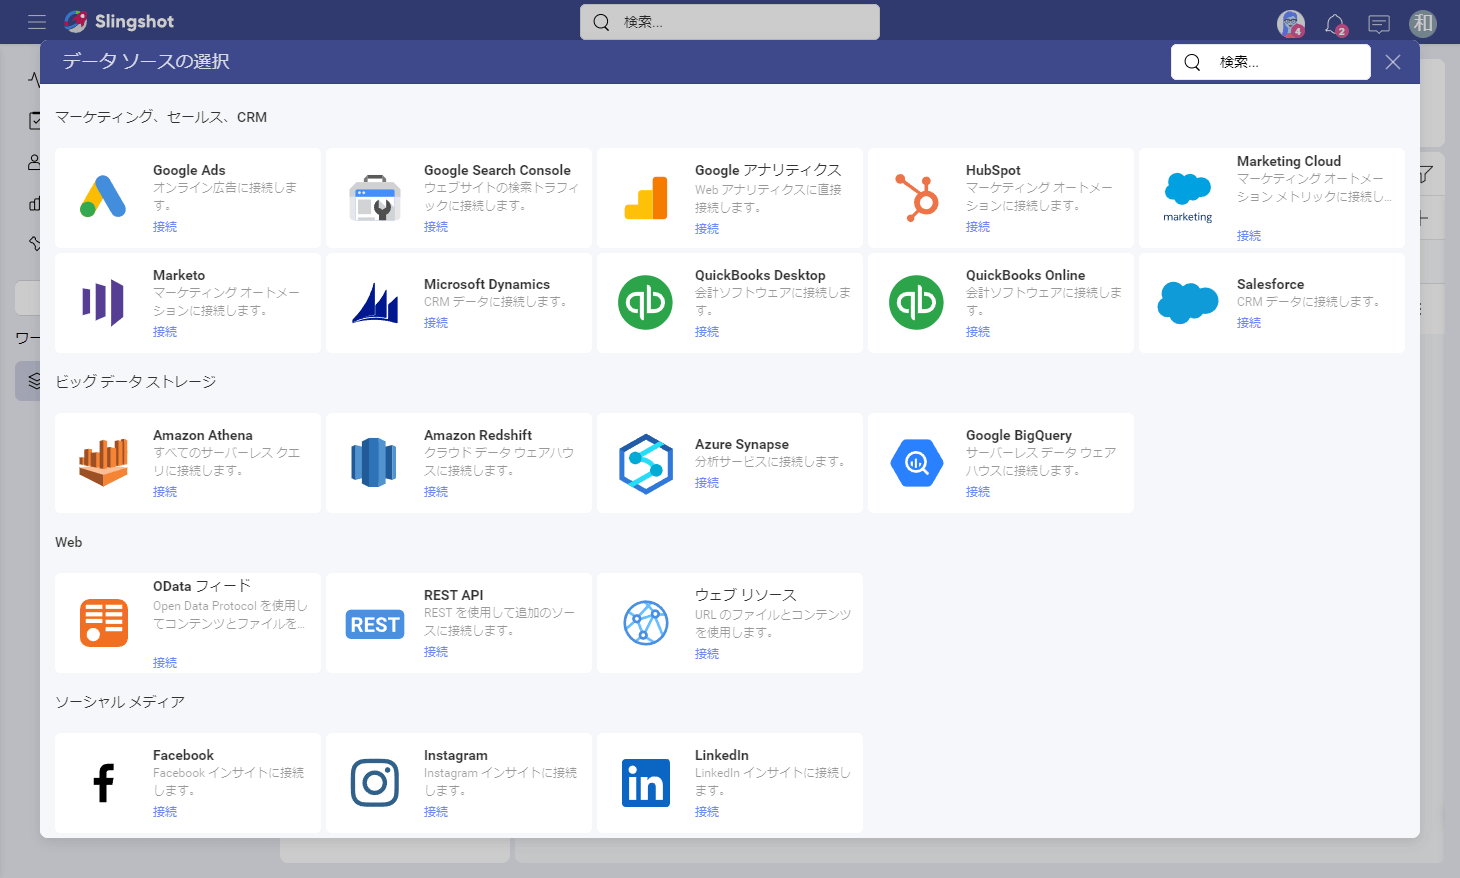
Task: Click the マーケティング、セールス、CRM section heading
Action: [x=161, y=117]
